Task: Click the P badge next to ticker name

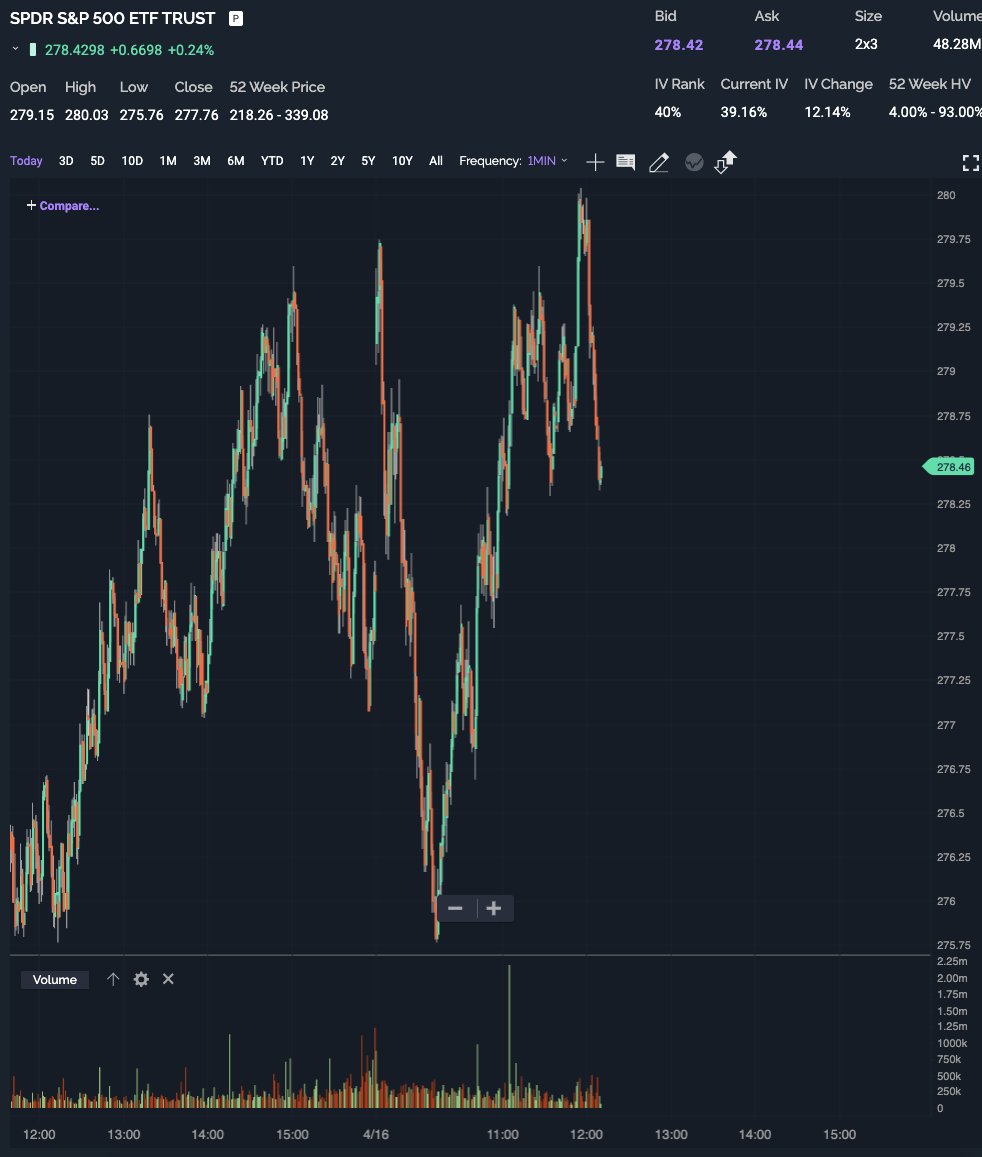Action: click(x=236, y=18)
